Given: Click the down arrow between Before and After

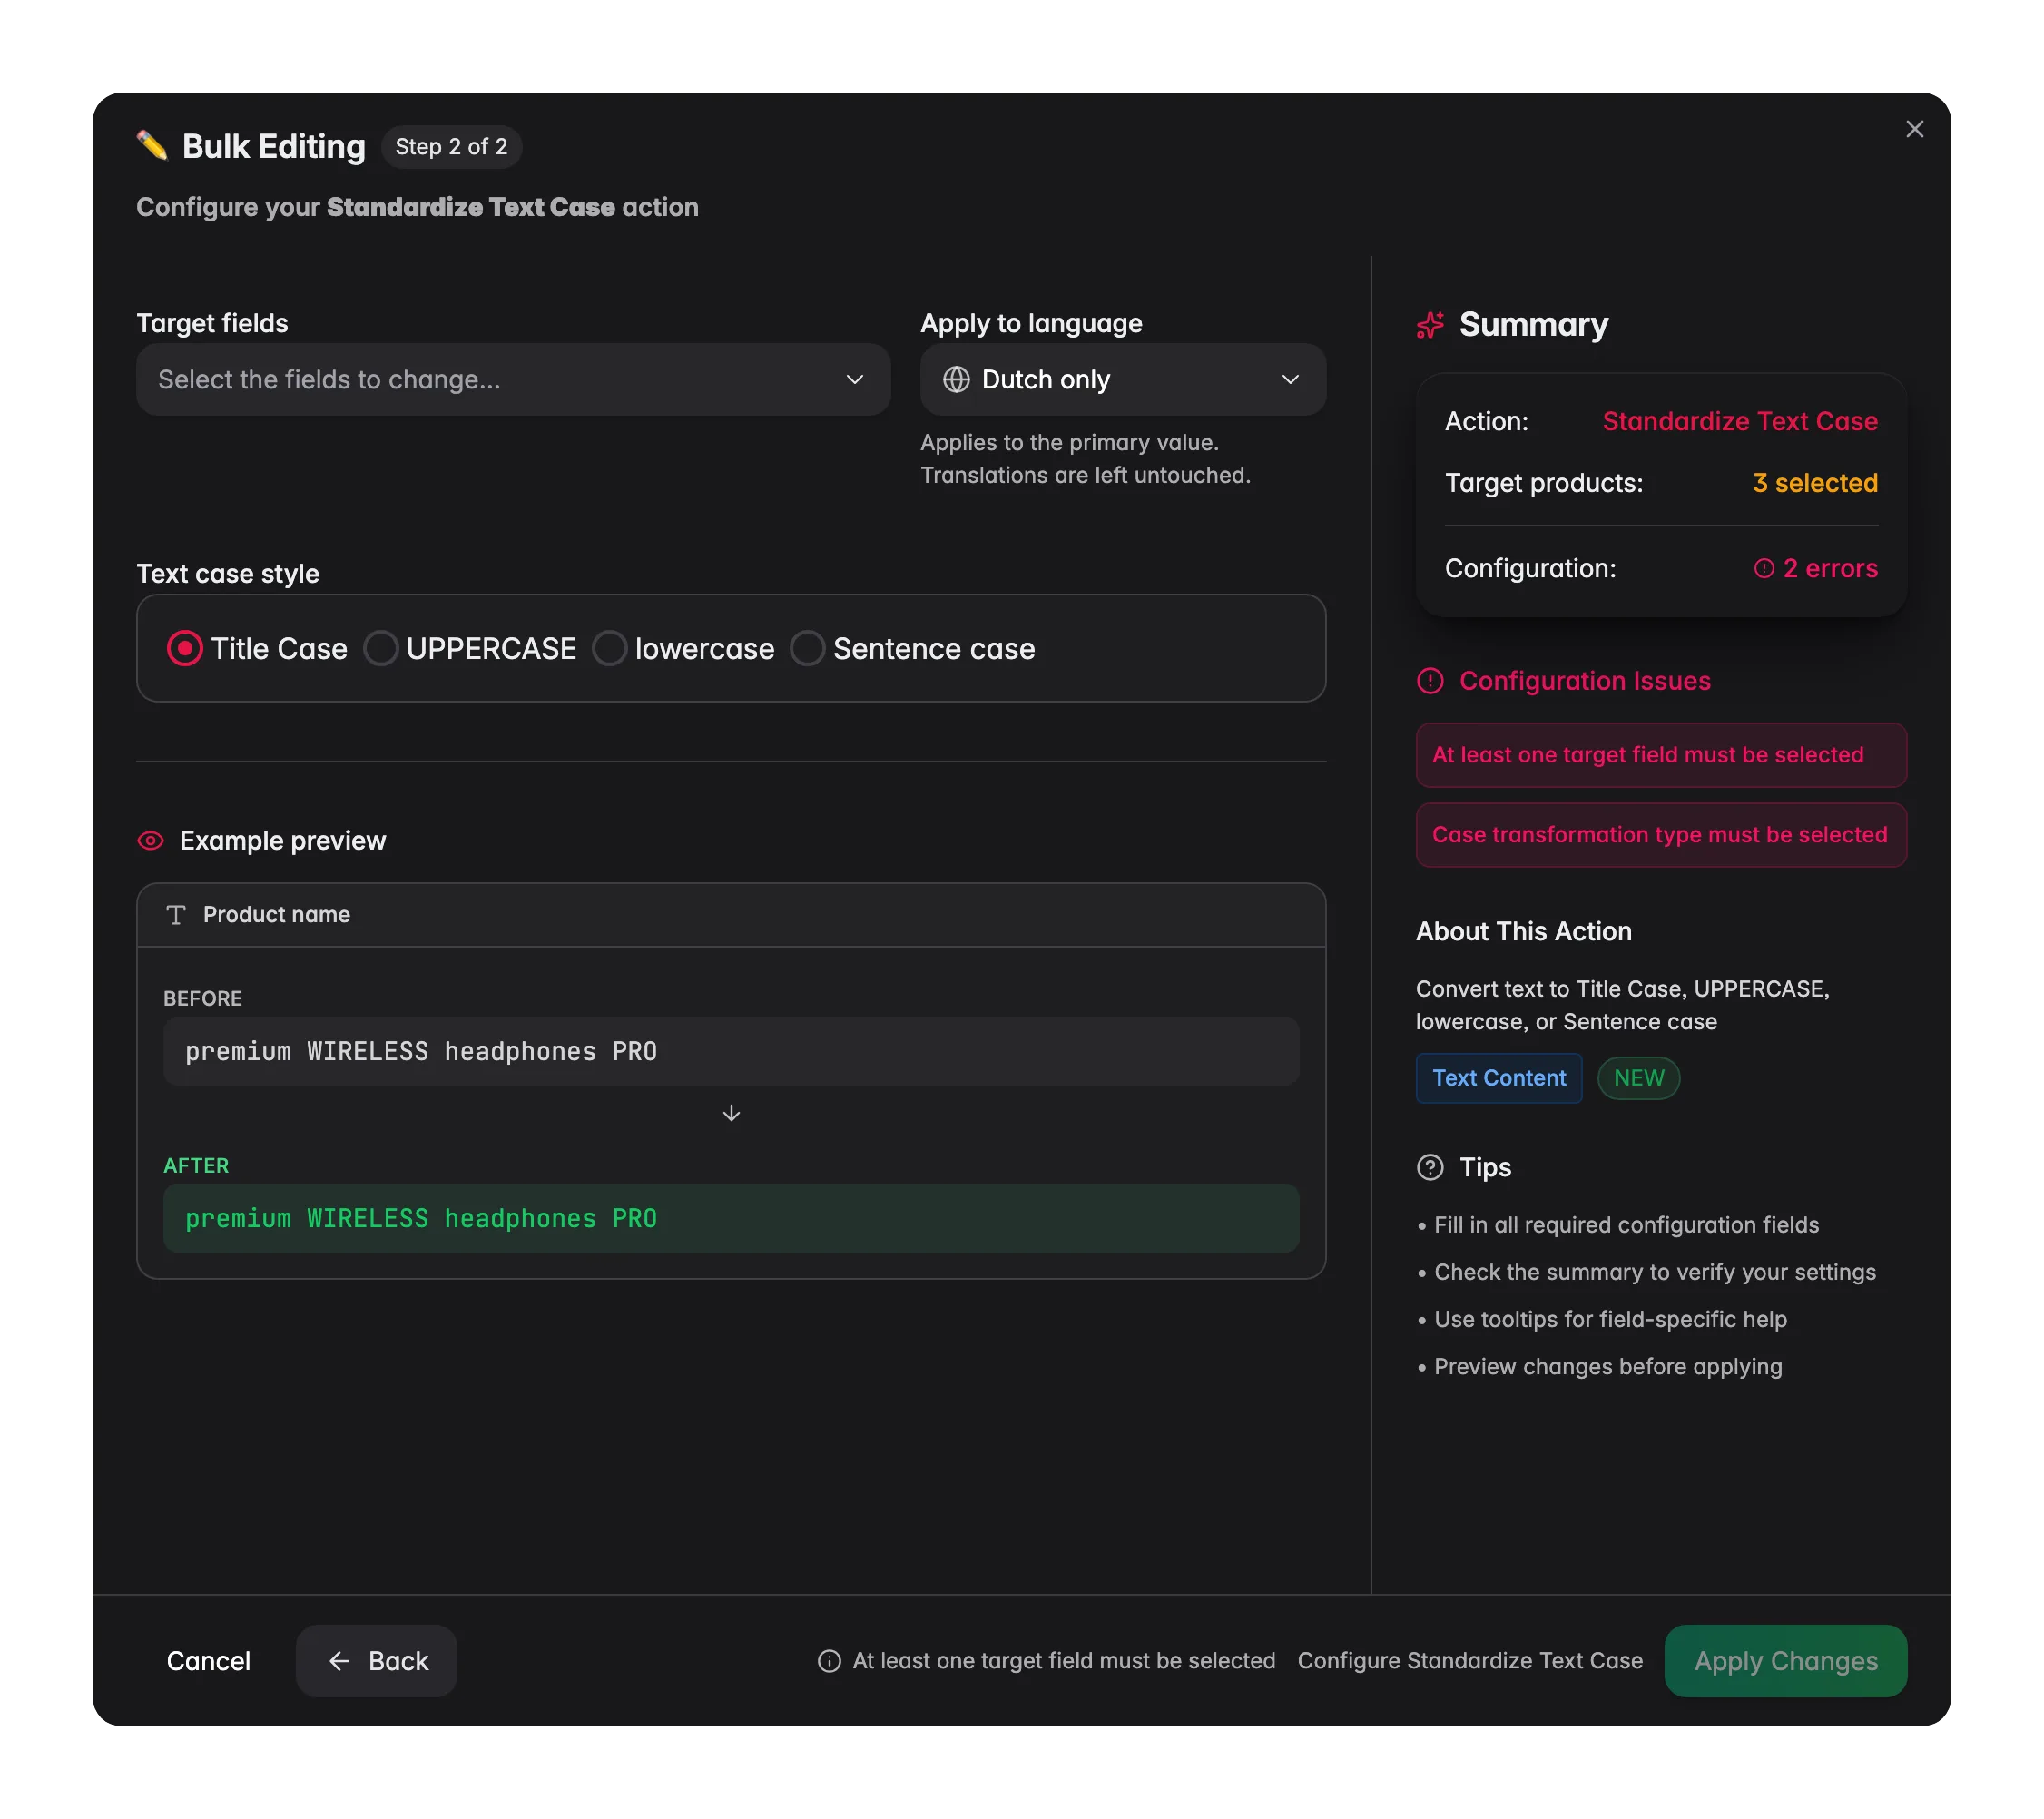Looking at the screenshot, I should (x=731, y=1113).
